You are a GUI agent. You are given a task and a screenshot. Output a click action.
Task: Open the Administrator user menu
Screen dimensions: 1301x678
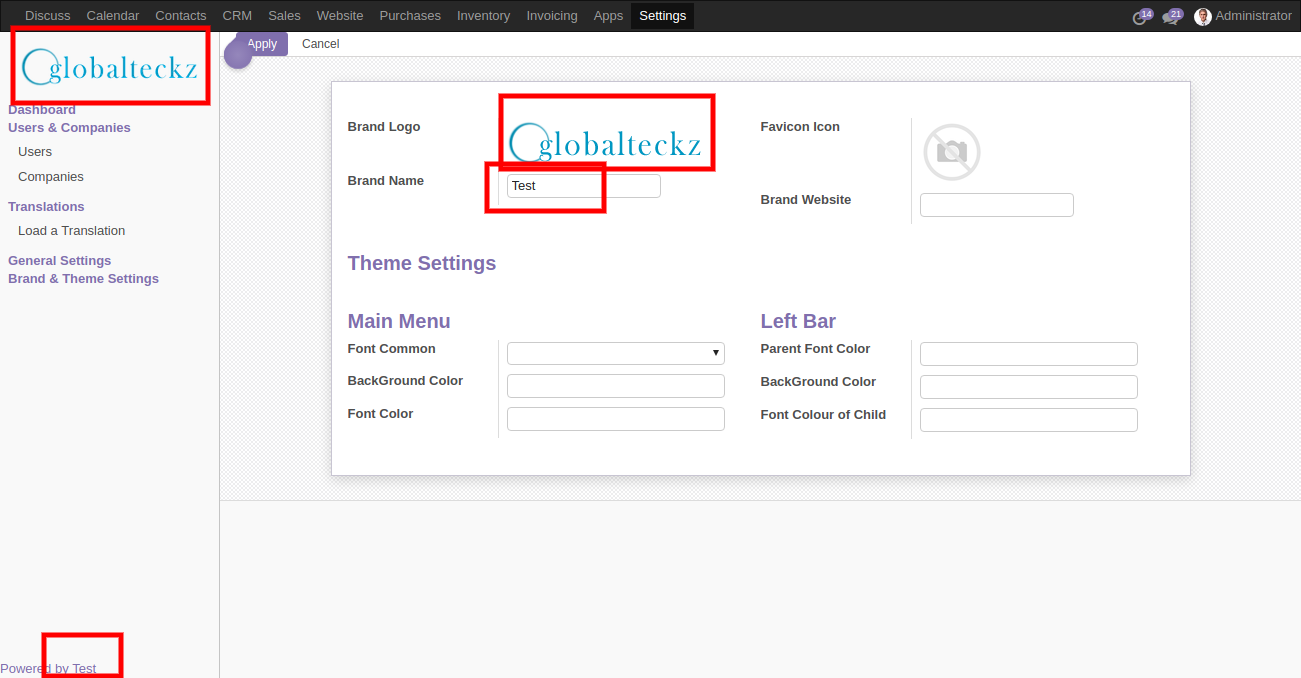click(1243, 16)
